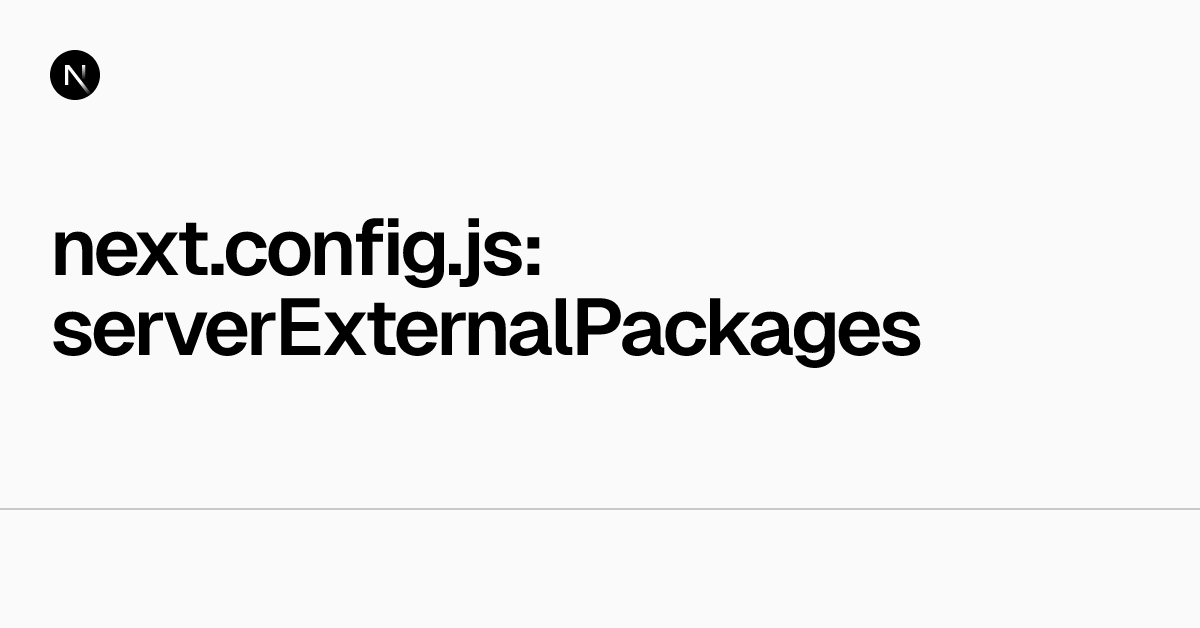Click the left end of the divider line
Screen dimensions: 1200x628
click(4, 509)
